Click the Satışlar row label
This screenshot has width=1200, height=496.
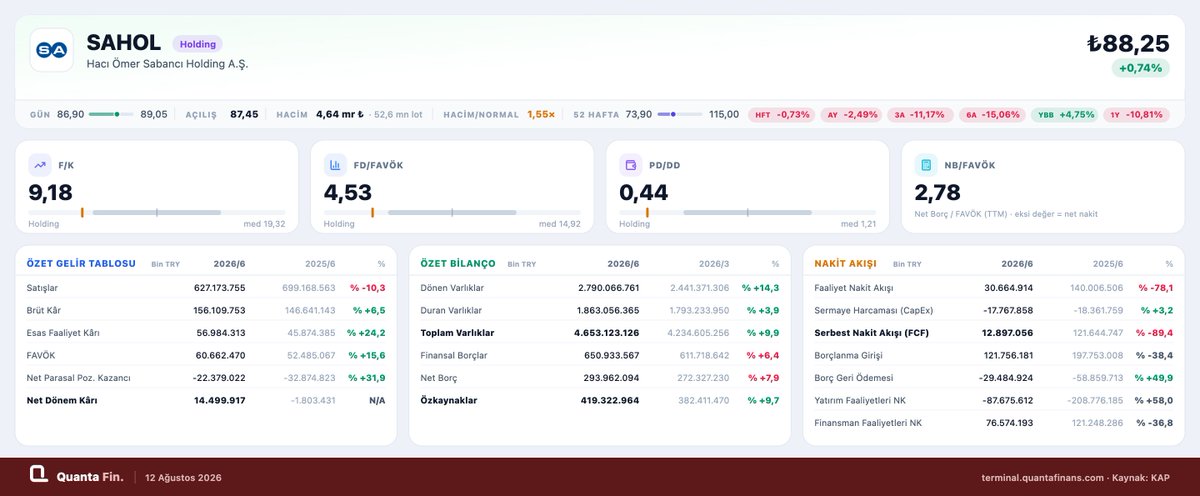43,288
